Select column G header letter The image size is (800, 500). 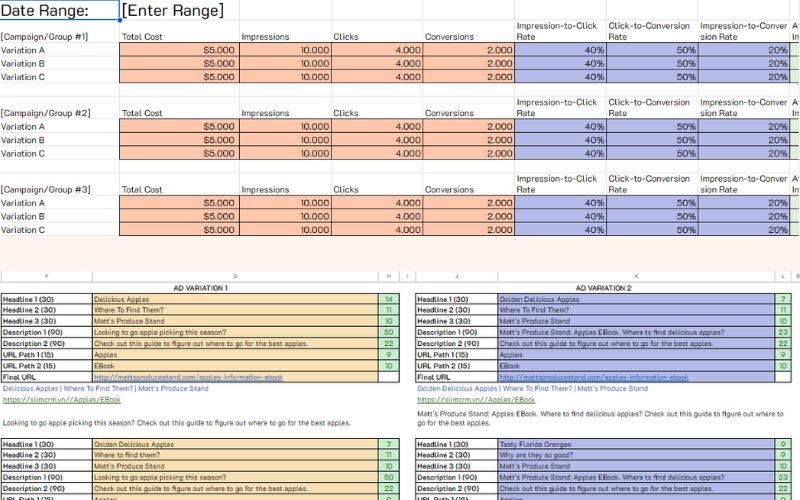click(x=234, y=275)
